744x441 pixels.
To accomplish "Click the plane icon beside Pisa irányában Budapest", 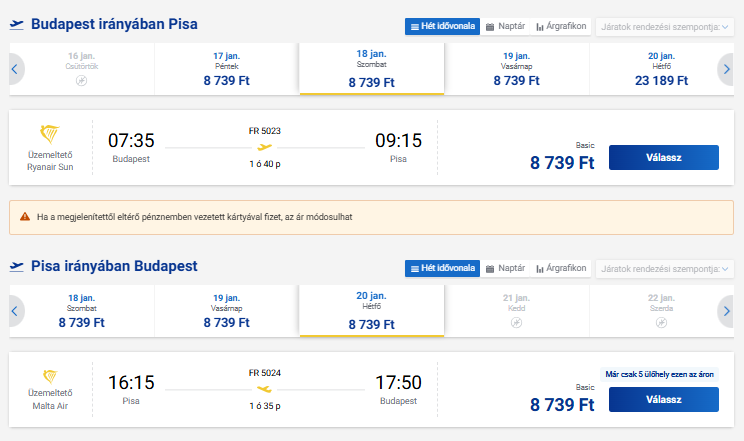I will [x=17, y=267].
